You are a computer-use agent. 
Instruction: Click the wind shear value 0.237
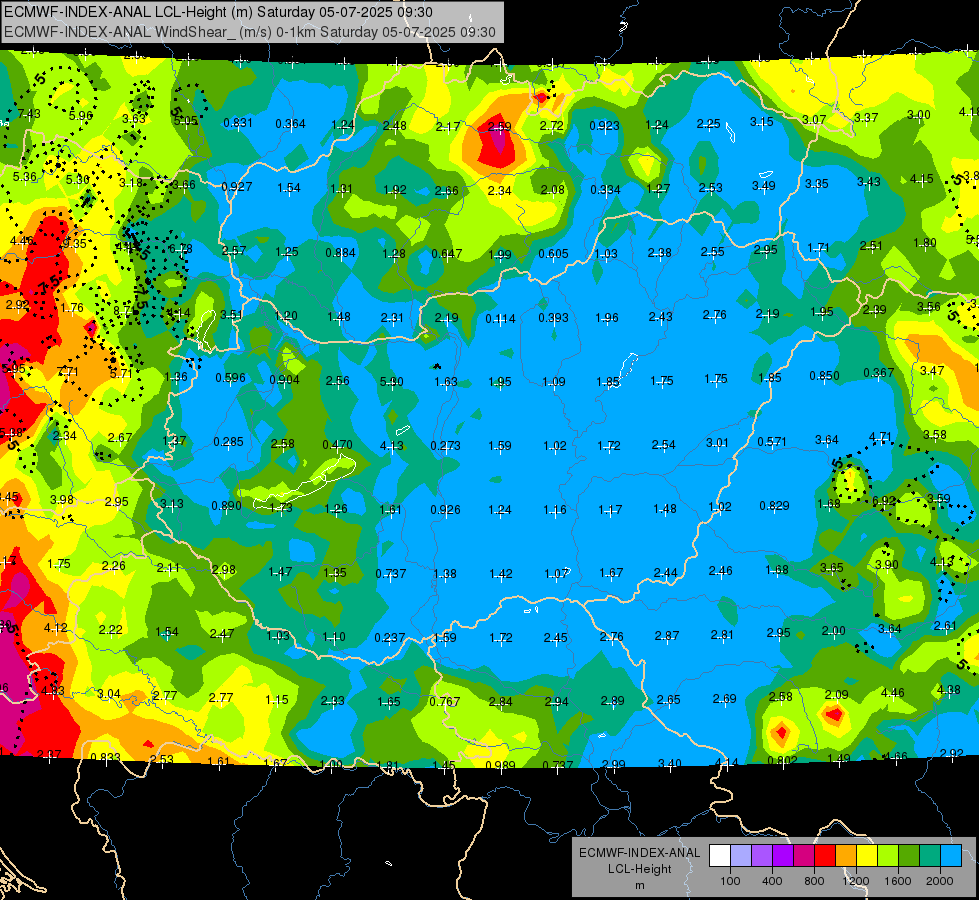click(390, 638)
